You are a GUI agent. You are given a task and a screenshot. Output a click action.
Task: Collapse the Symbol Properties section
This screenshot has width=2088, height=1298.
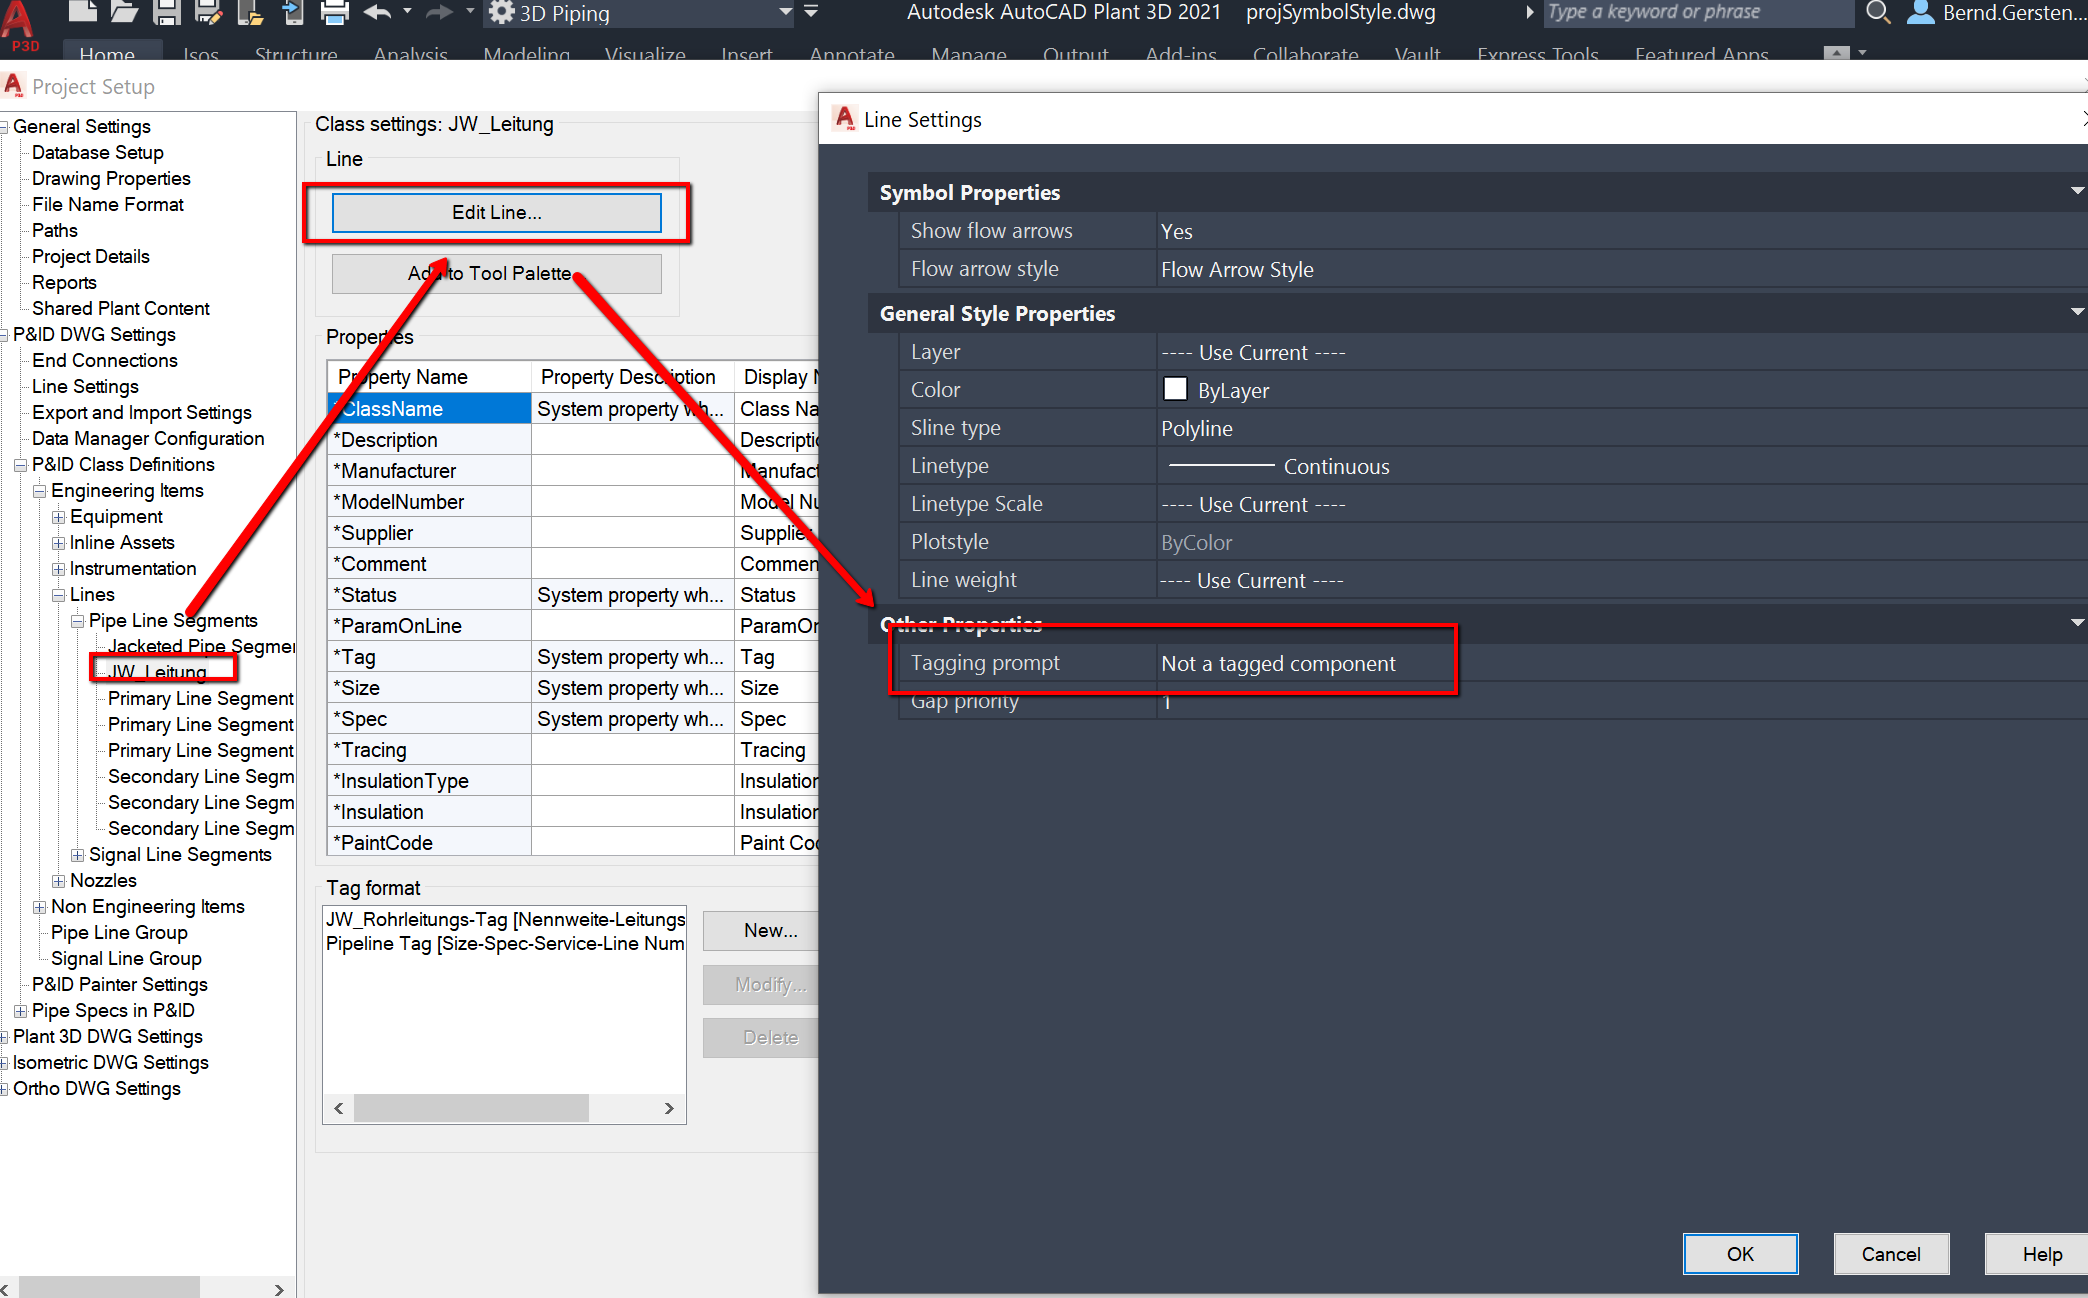[x=2077, y=191]
